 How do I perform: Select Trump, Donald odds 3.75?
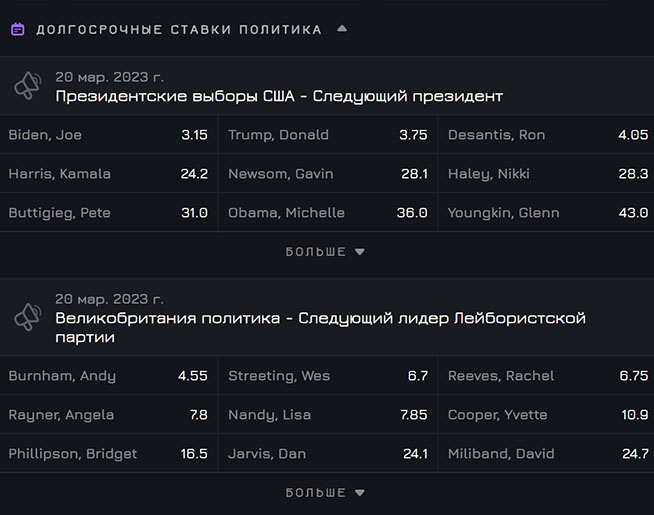tap(327, 135)
